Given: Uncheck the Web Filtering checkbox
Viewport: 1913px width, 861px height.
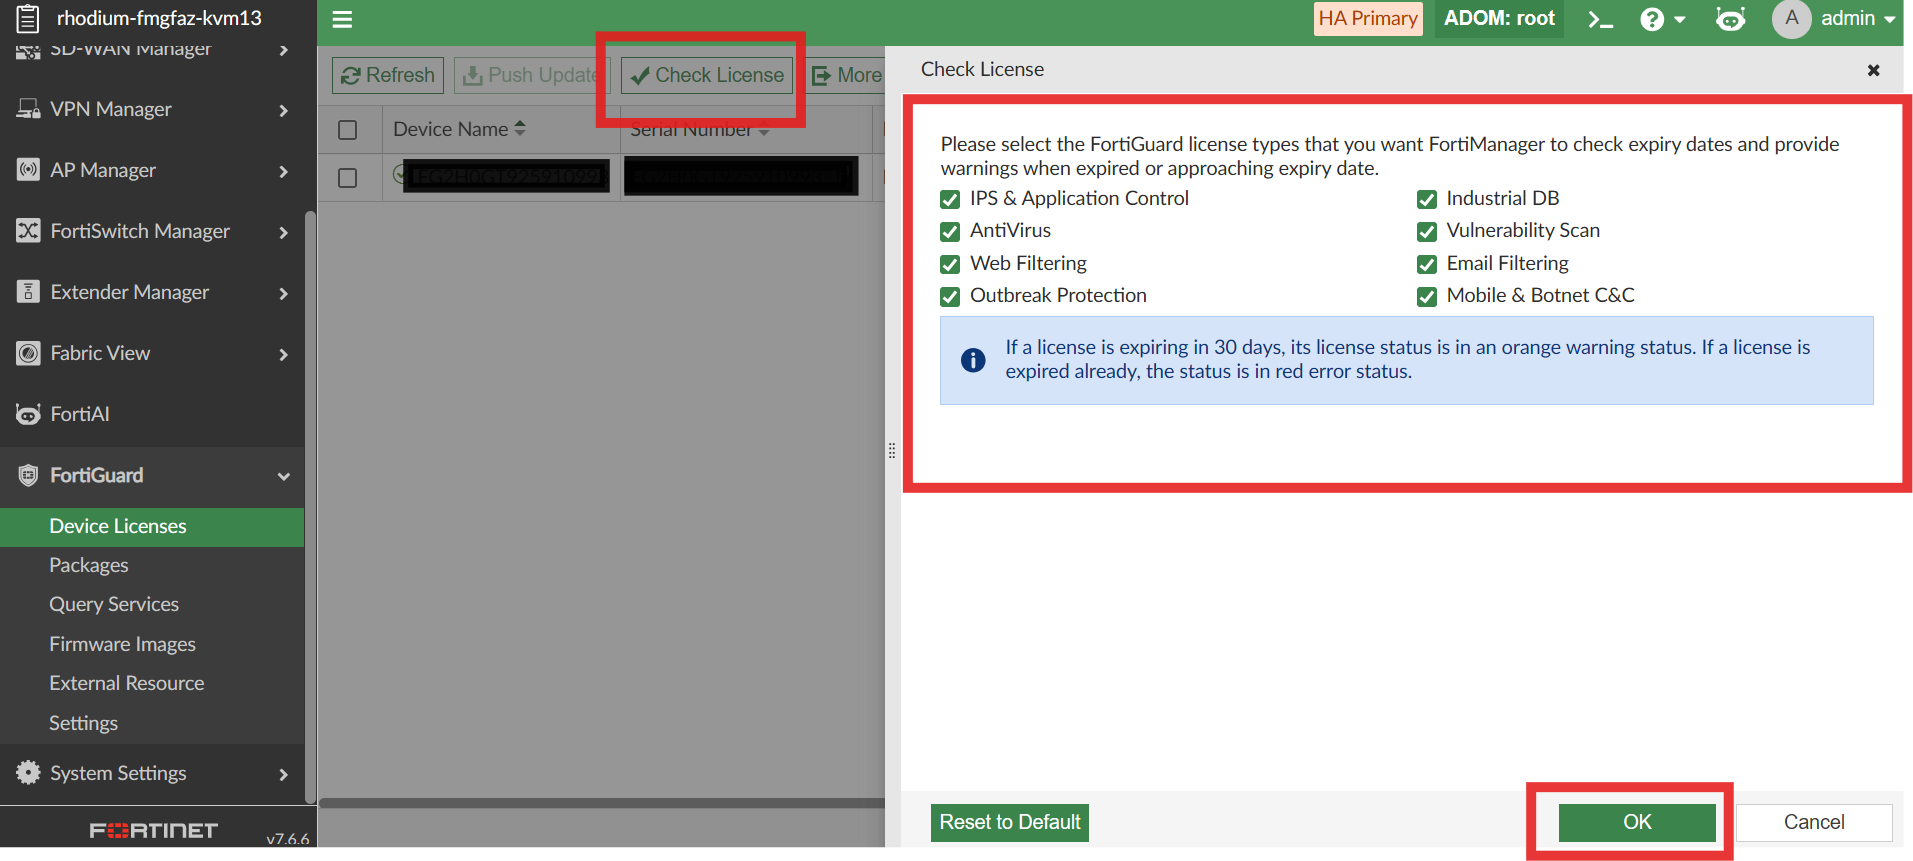Looking at the screenshot, I should coord(950,264).
